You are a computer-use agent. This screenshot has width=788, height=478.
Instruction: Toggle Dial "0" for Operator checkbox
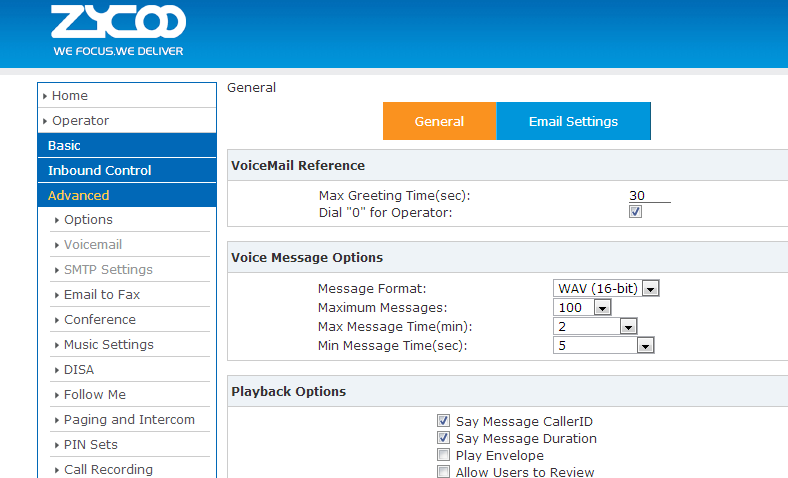pos(635,212)
